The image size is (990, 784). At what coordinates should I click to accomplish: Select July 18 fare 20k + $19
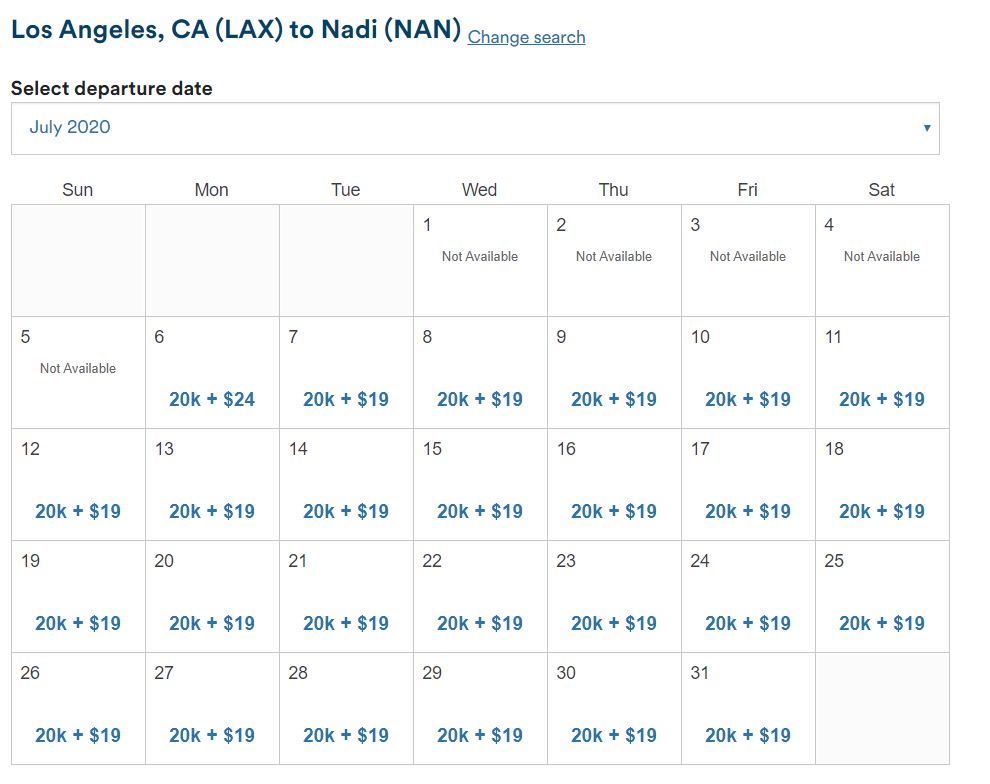pos(882,511)
